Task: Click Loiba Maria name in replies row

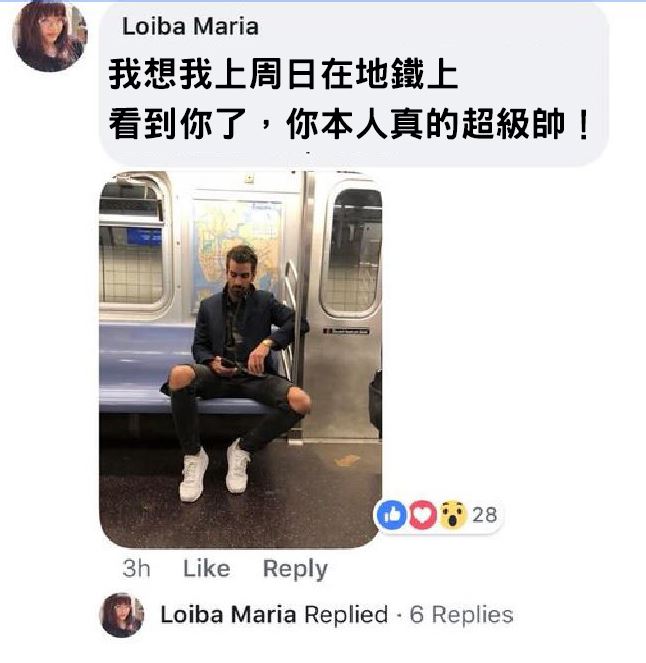Action: (x=228, y=614)
